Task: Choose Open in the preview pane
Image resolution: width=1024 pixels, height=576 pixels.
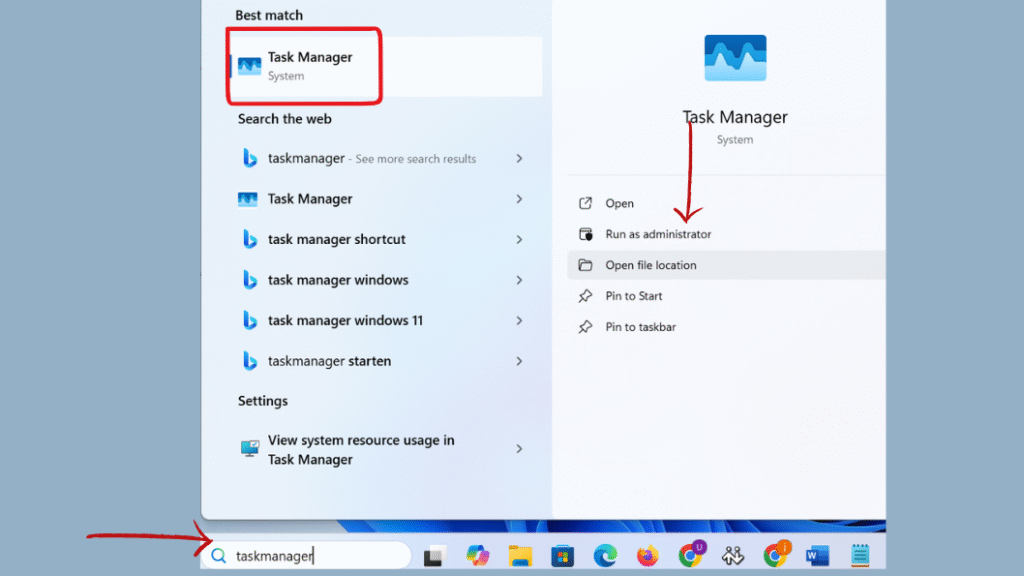Action: click(726, 203)
